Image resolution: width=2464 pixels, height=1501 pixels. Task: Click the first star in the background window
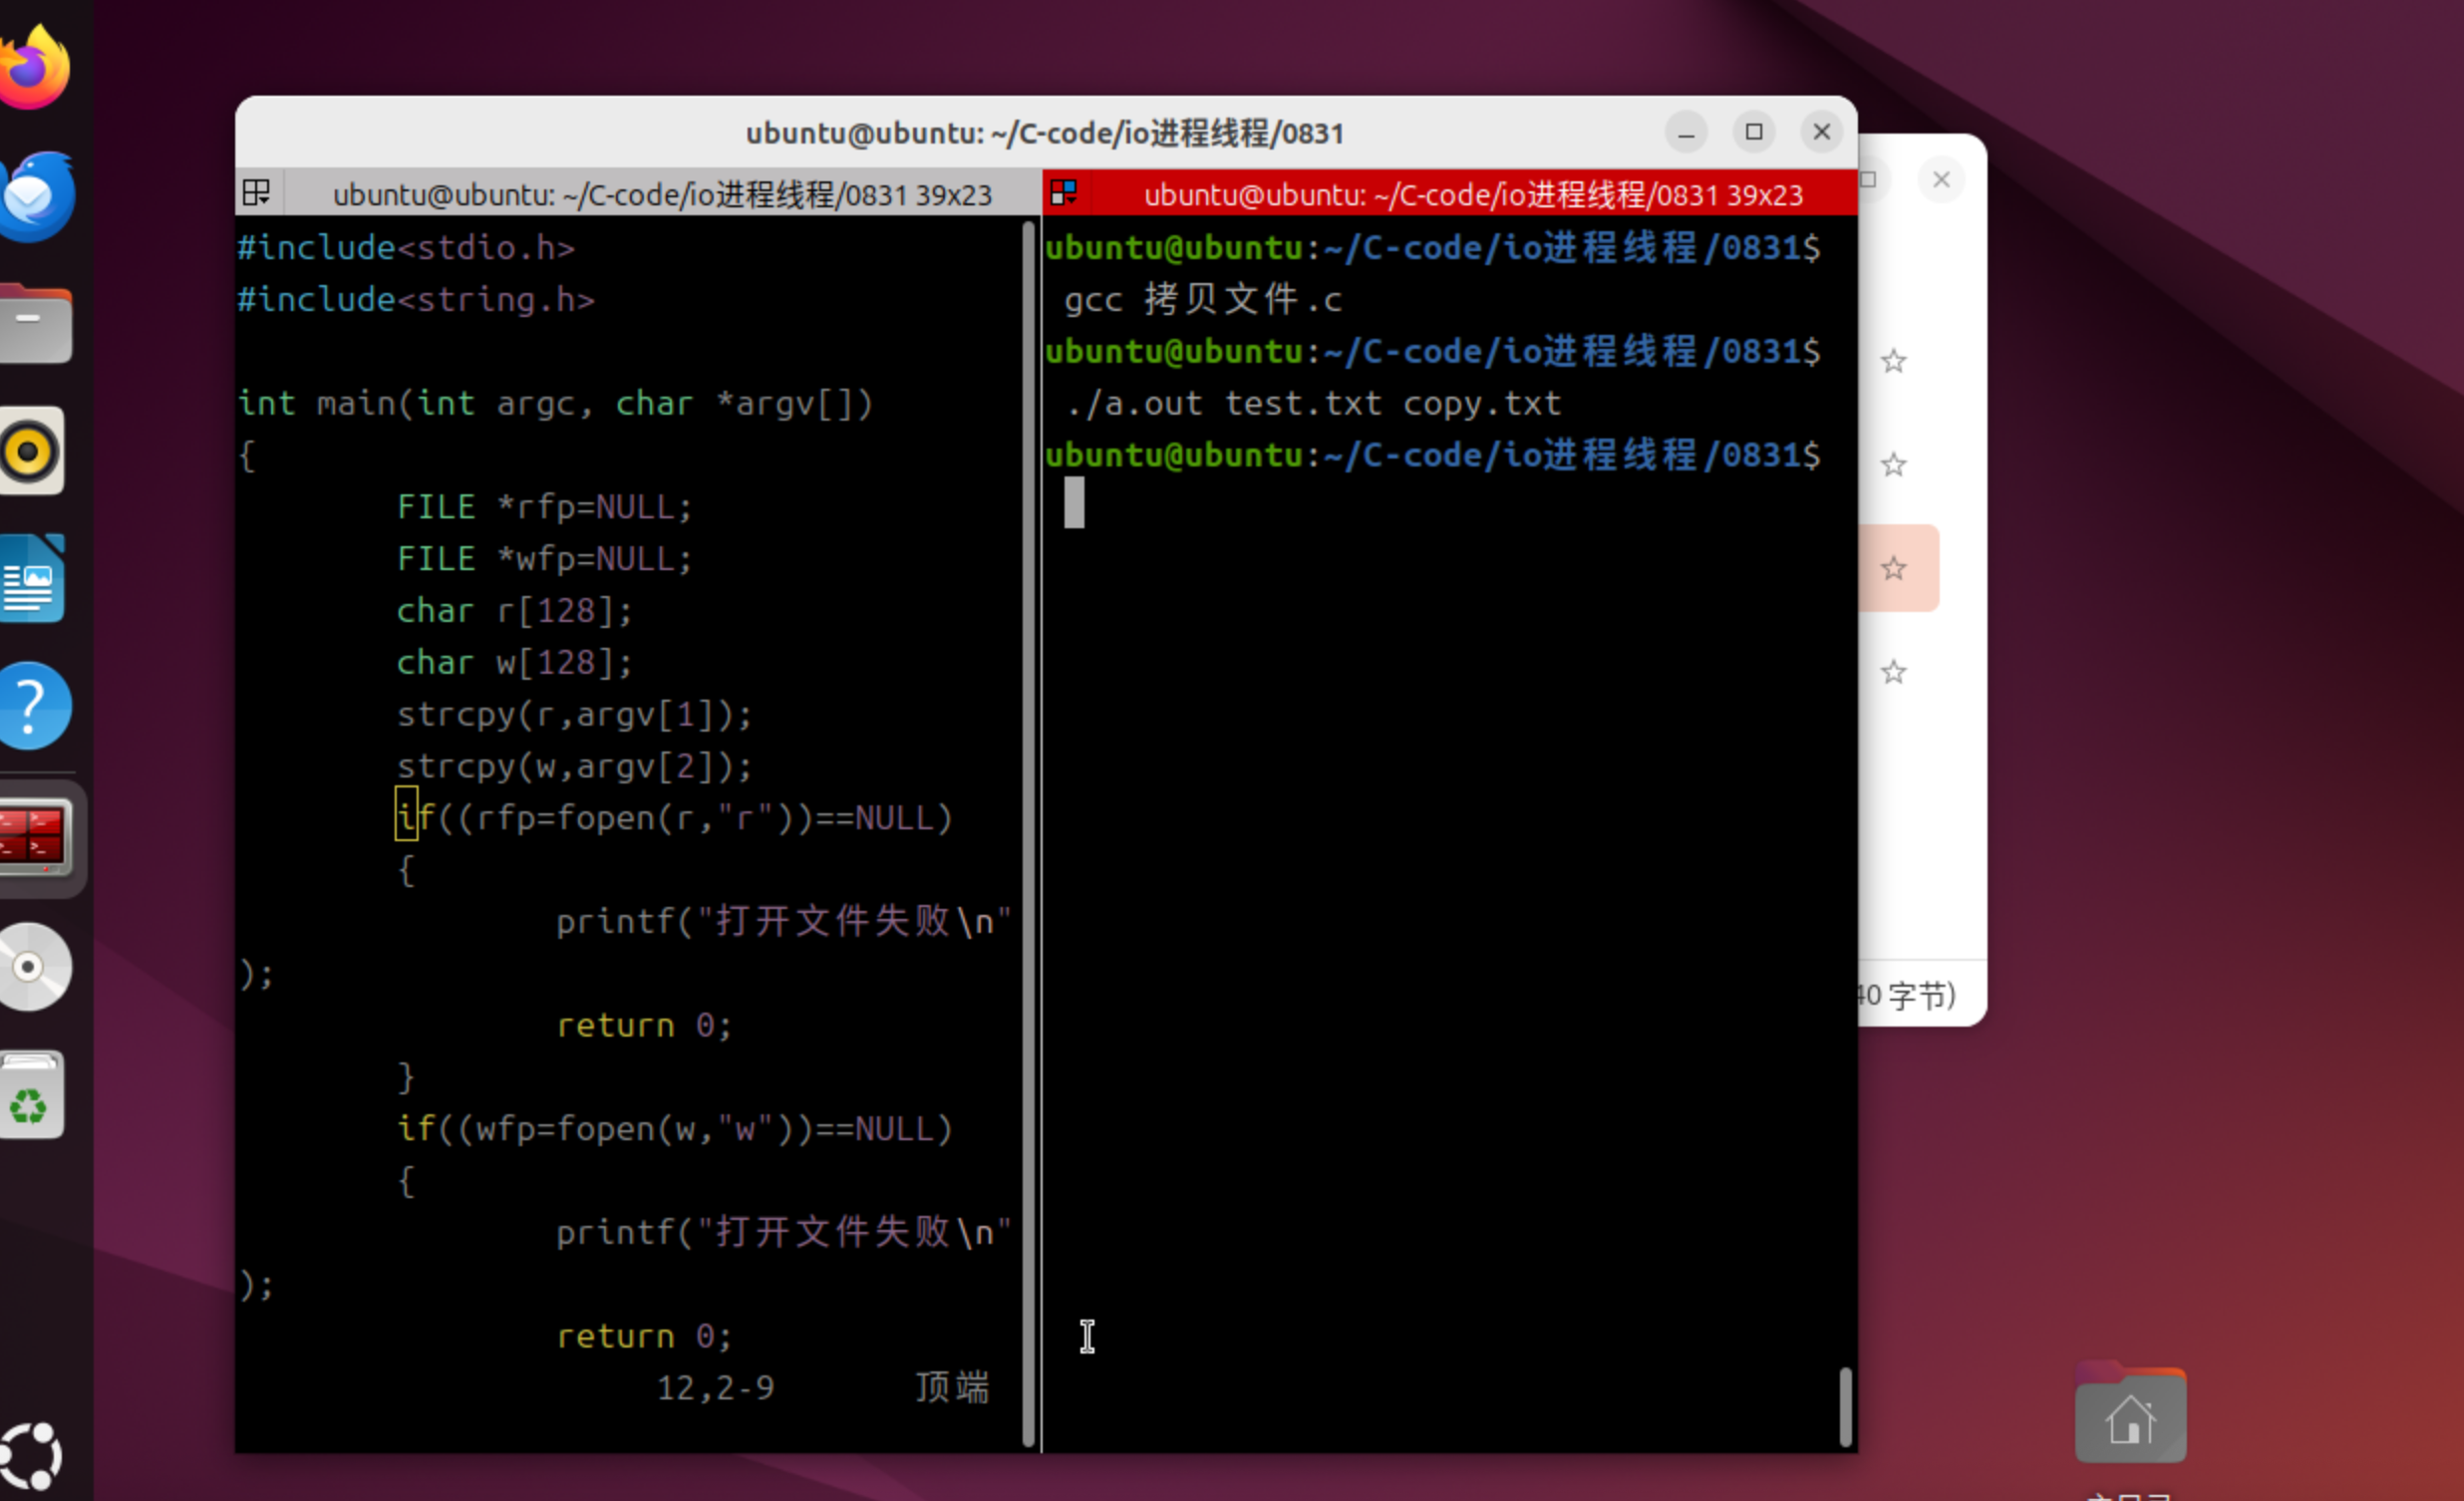(x=1893, y=361)
